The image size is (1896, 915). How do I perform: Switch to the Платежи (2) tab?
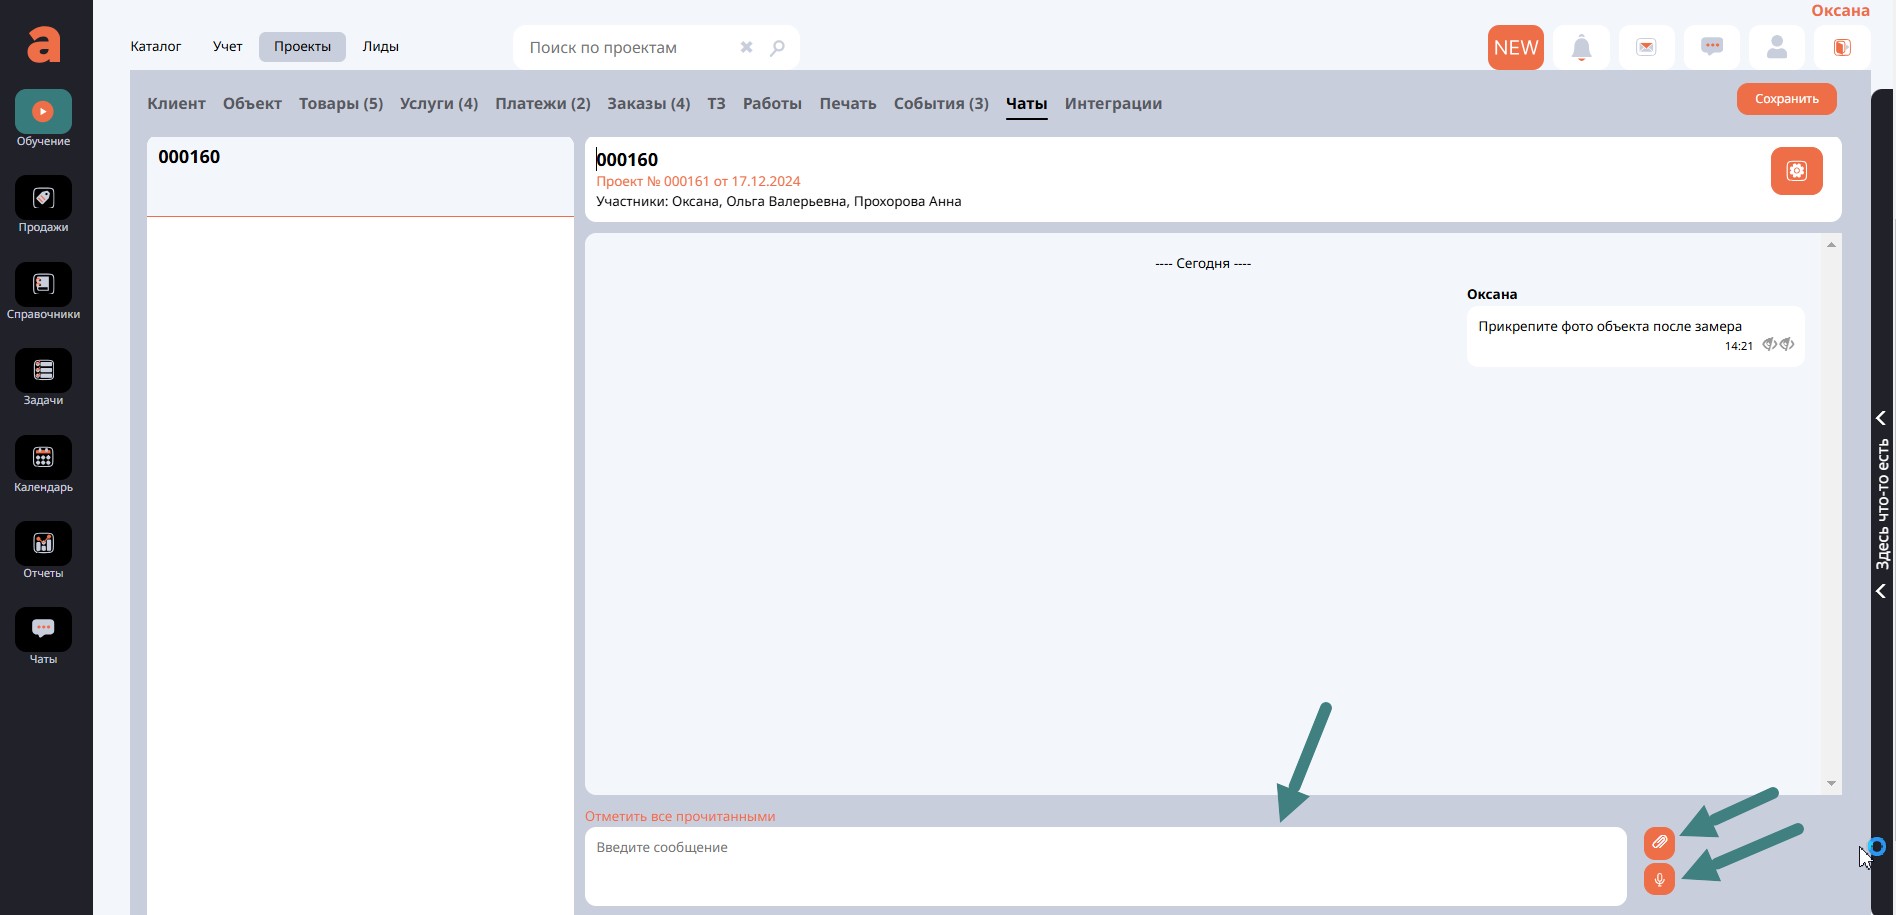542,104
